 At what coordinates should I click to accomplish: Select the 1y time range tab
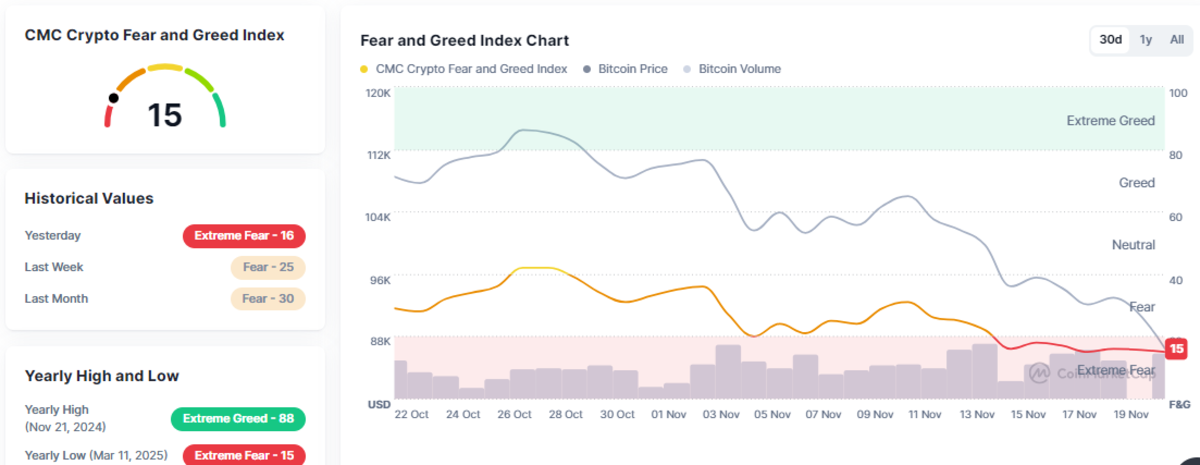click(1146, 40)
